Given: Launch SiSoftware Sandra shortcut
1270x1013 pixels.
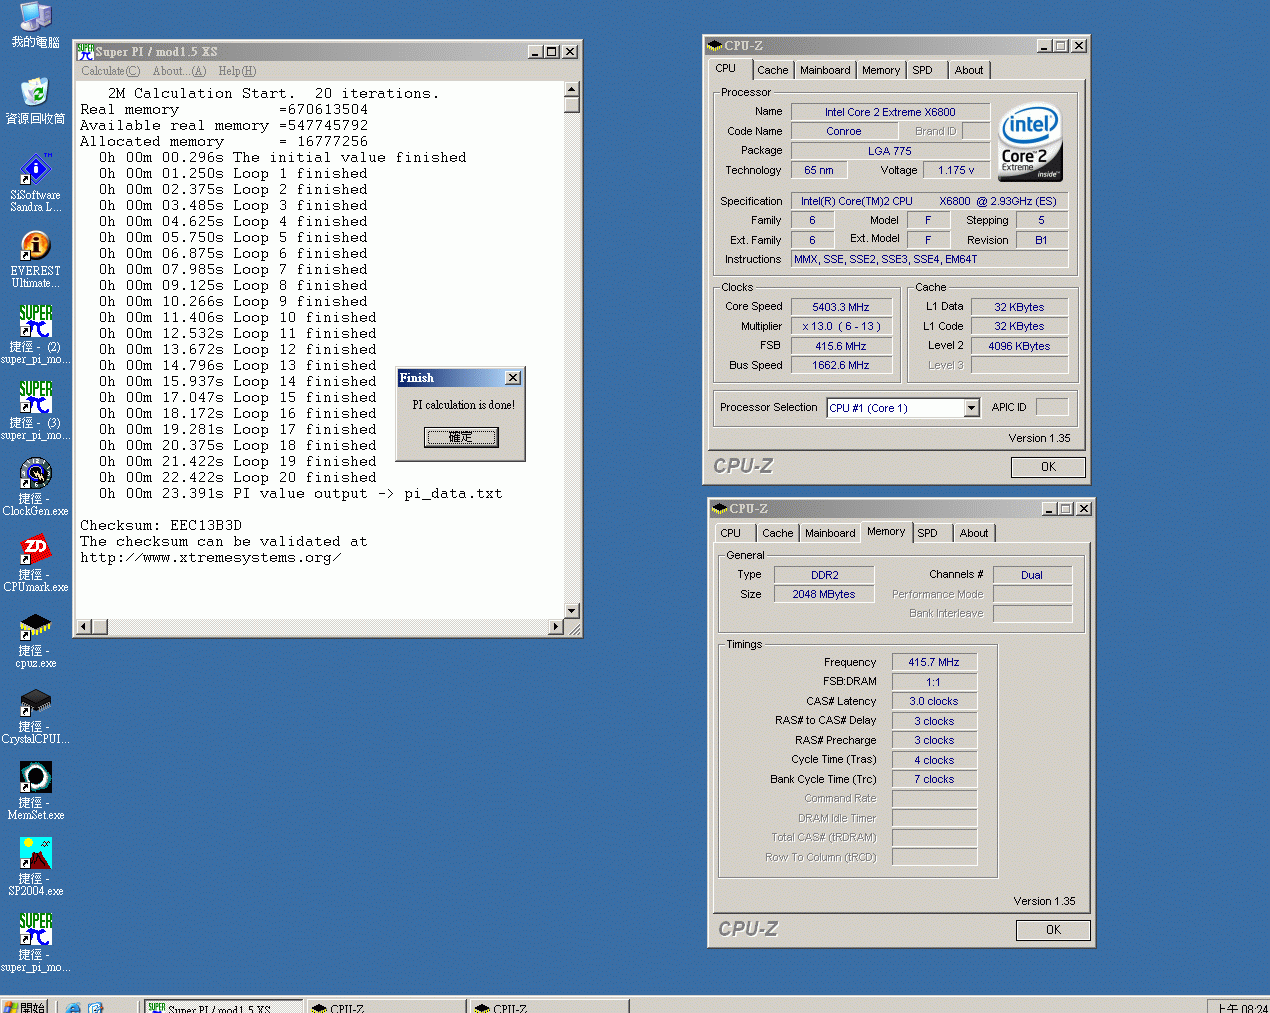Looking at the screenshot, I should click(36, 182).
